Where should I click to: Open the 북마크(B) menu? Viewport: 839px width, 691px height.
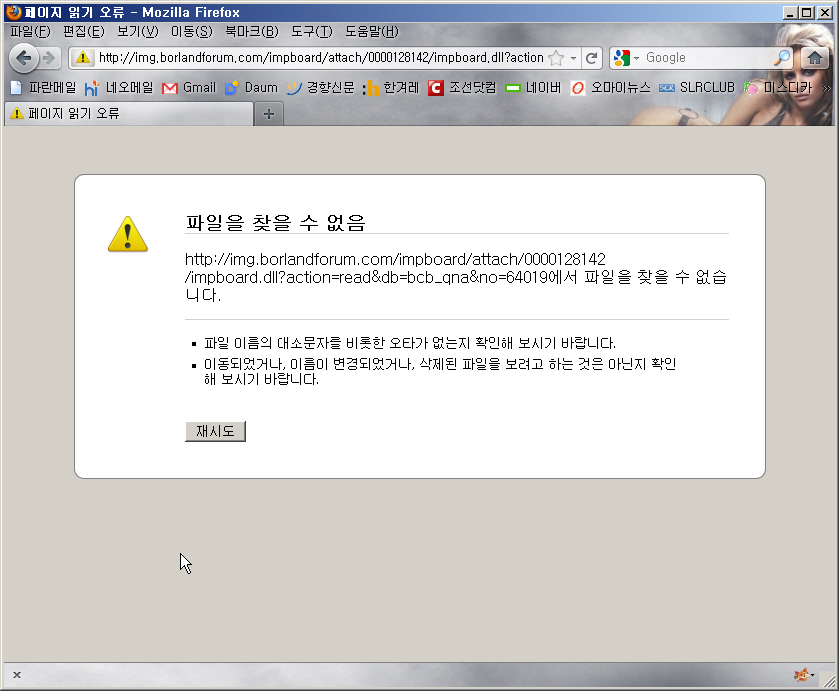click(x=251, y=31)
